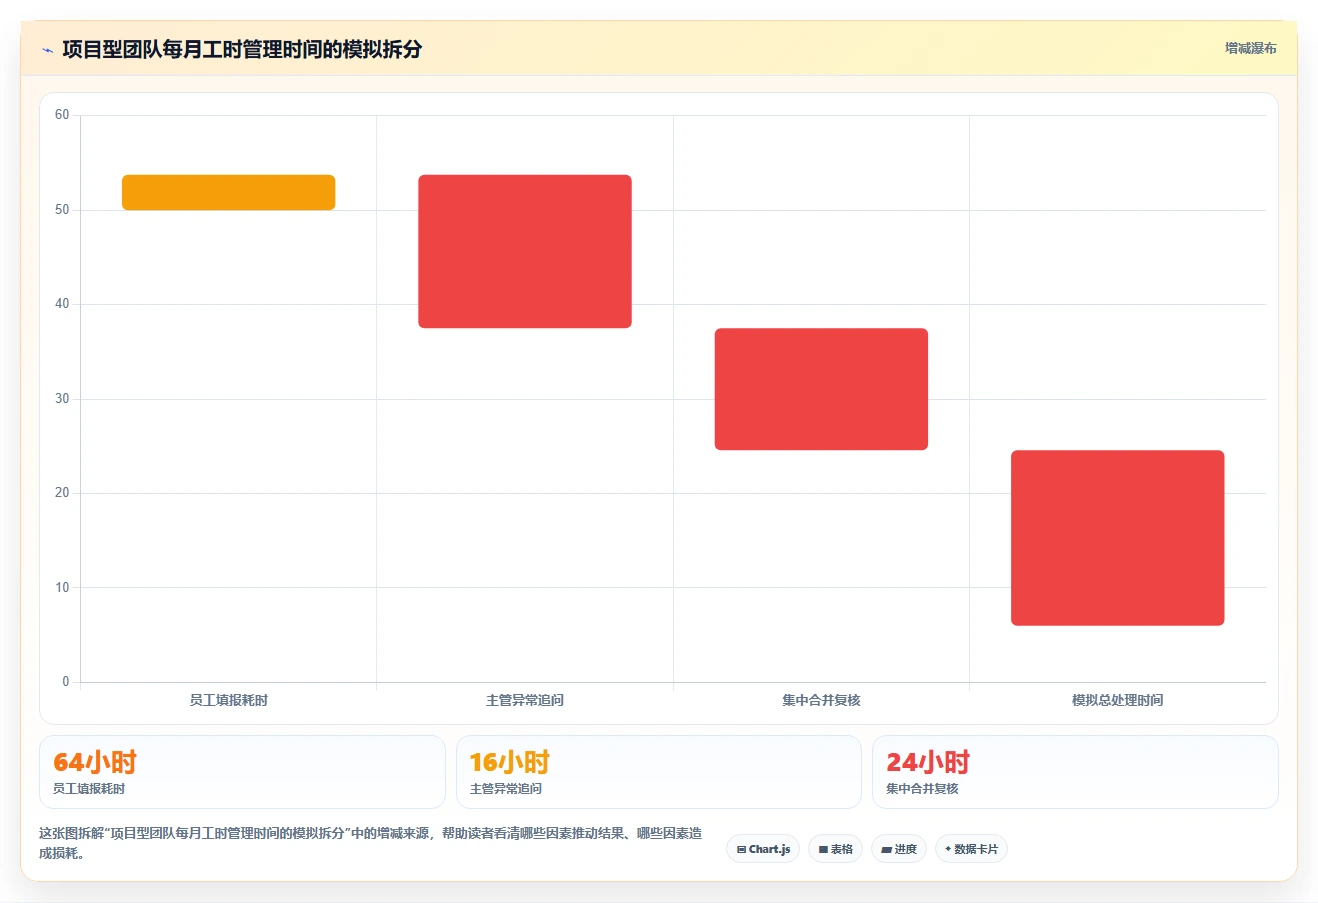
Task: Click the y-axis value 60
Action: pyautogui.click(x=62, y=115)
